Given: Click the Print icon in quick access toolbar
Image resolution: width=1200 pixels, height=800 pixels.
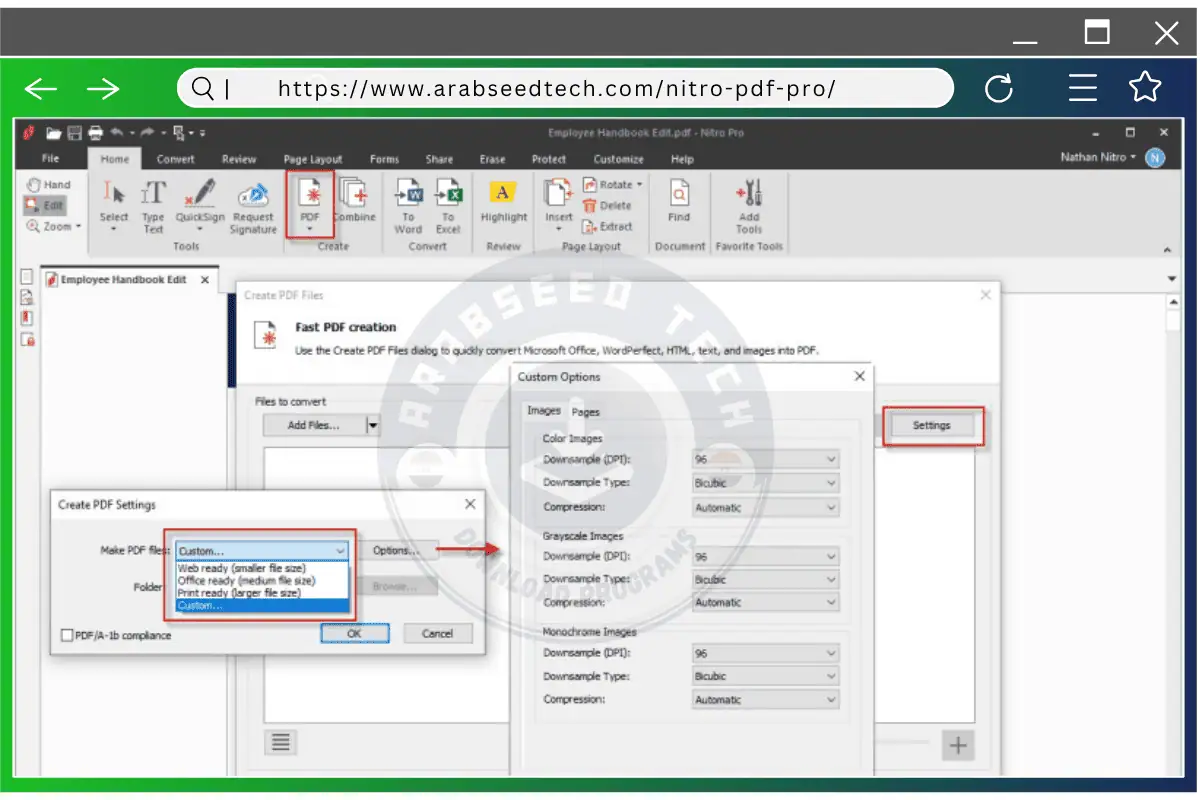Looking at the screenshot, I should point(97,131).
